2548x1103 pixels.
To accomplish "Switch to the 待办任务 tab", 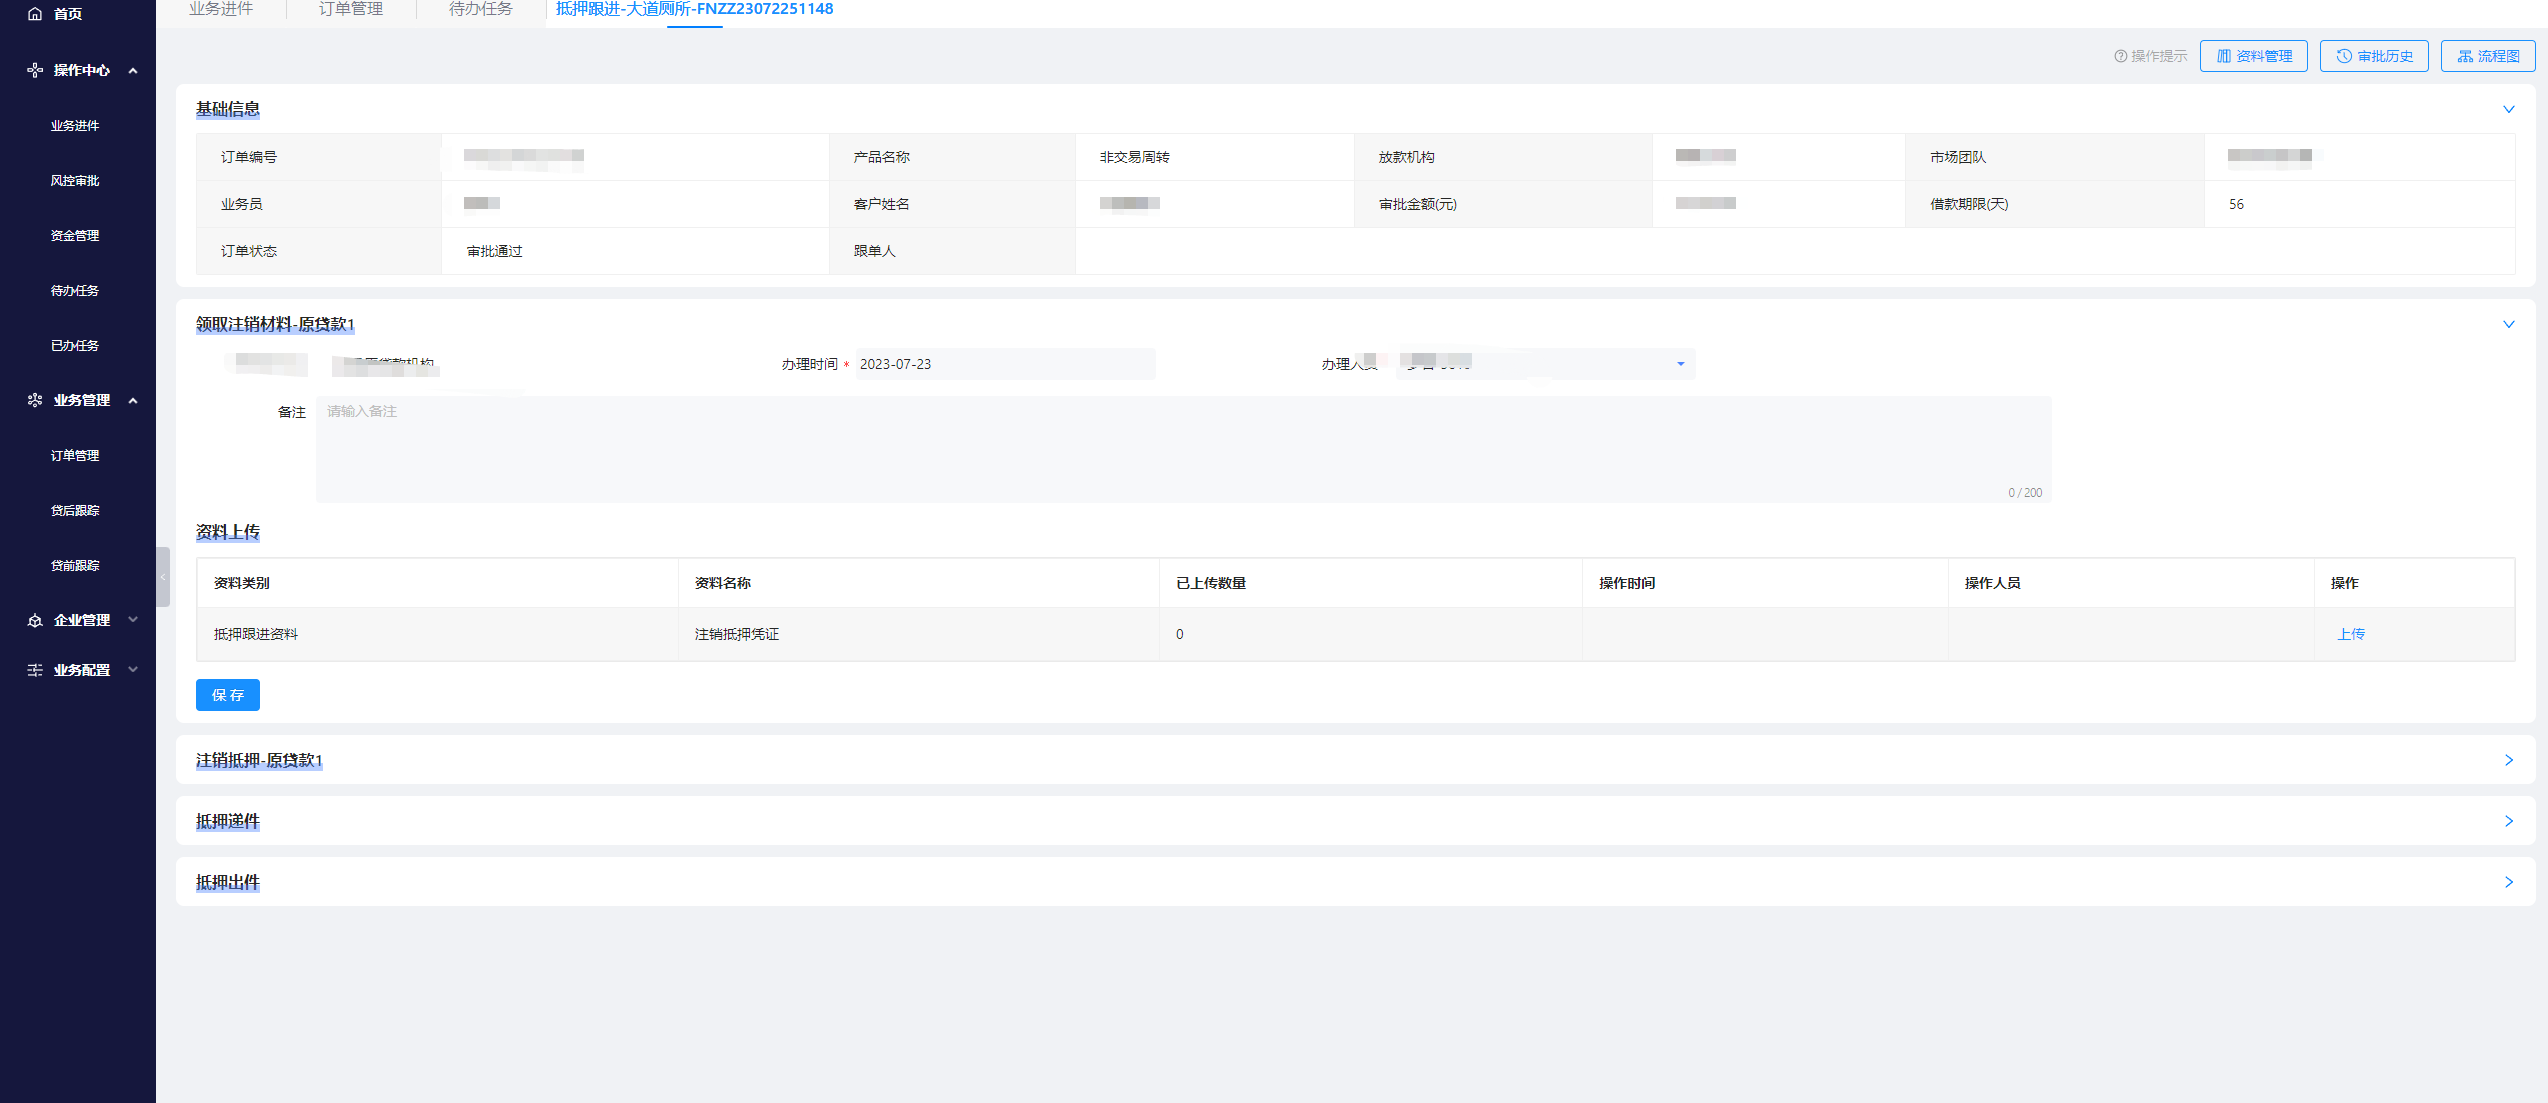I will 481,9.
